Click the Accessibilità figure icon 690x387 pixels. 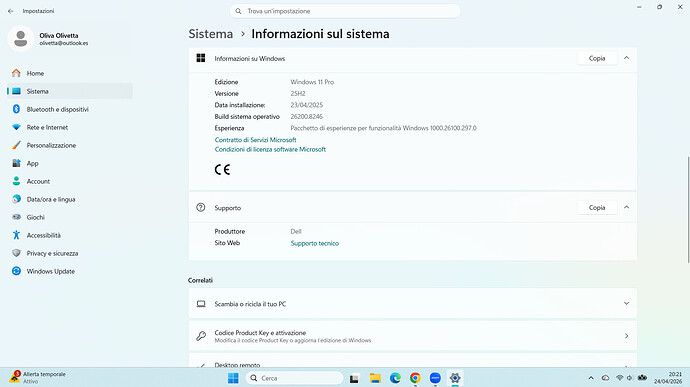click(16, 235)
